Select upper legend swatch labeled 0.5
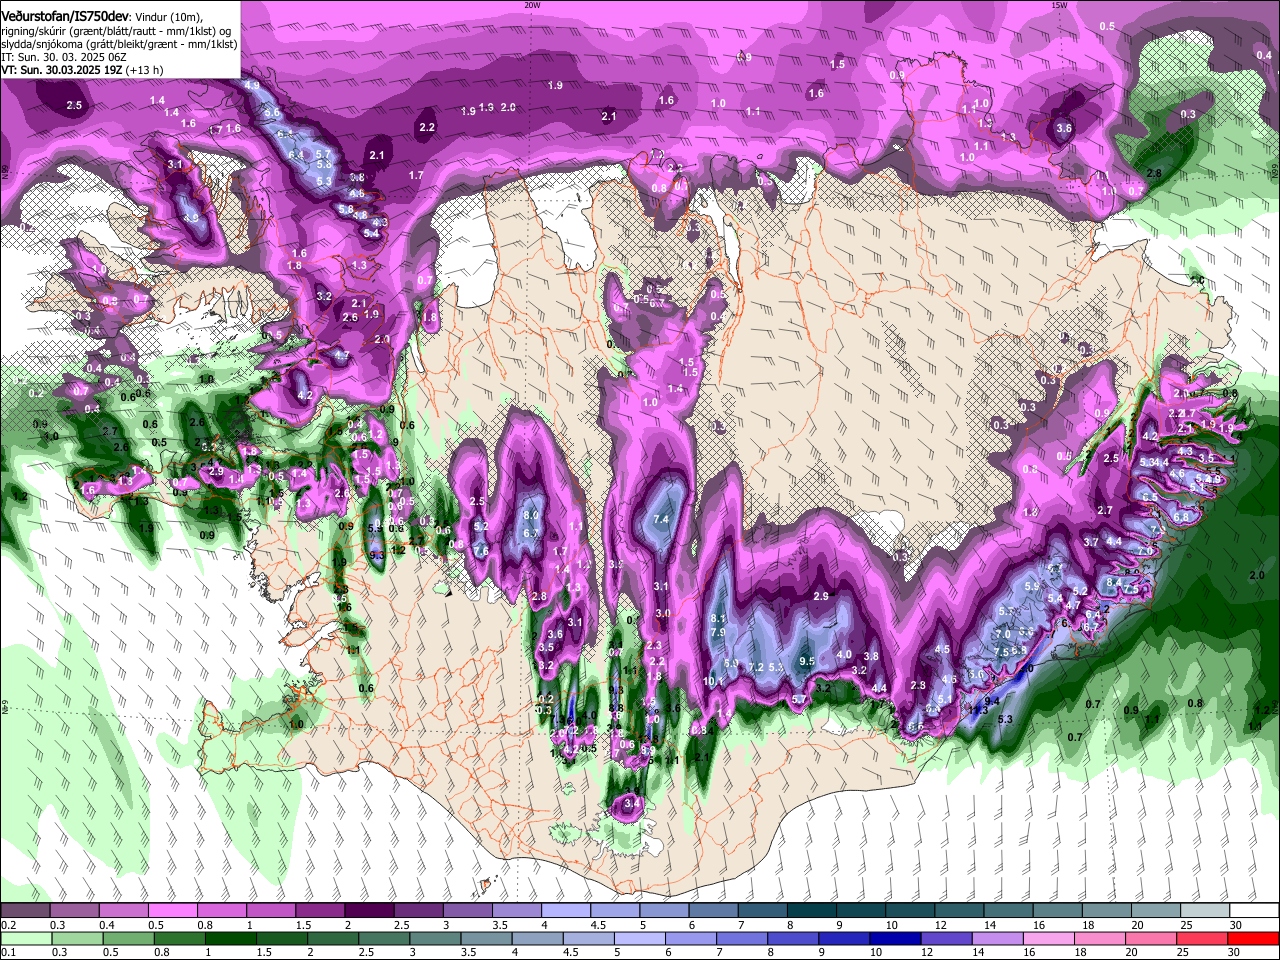Image resolution: width=1280 pixels, height=960 pixels. coord(172,910)
